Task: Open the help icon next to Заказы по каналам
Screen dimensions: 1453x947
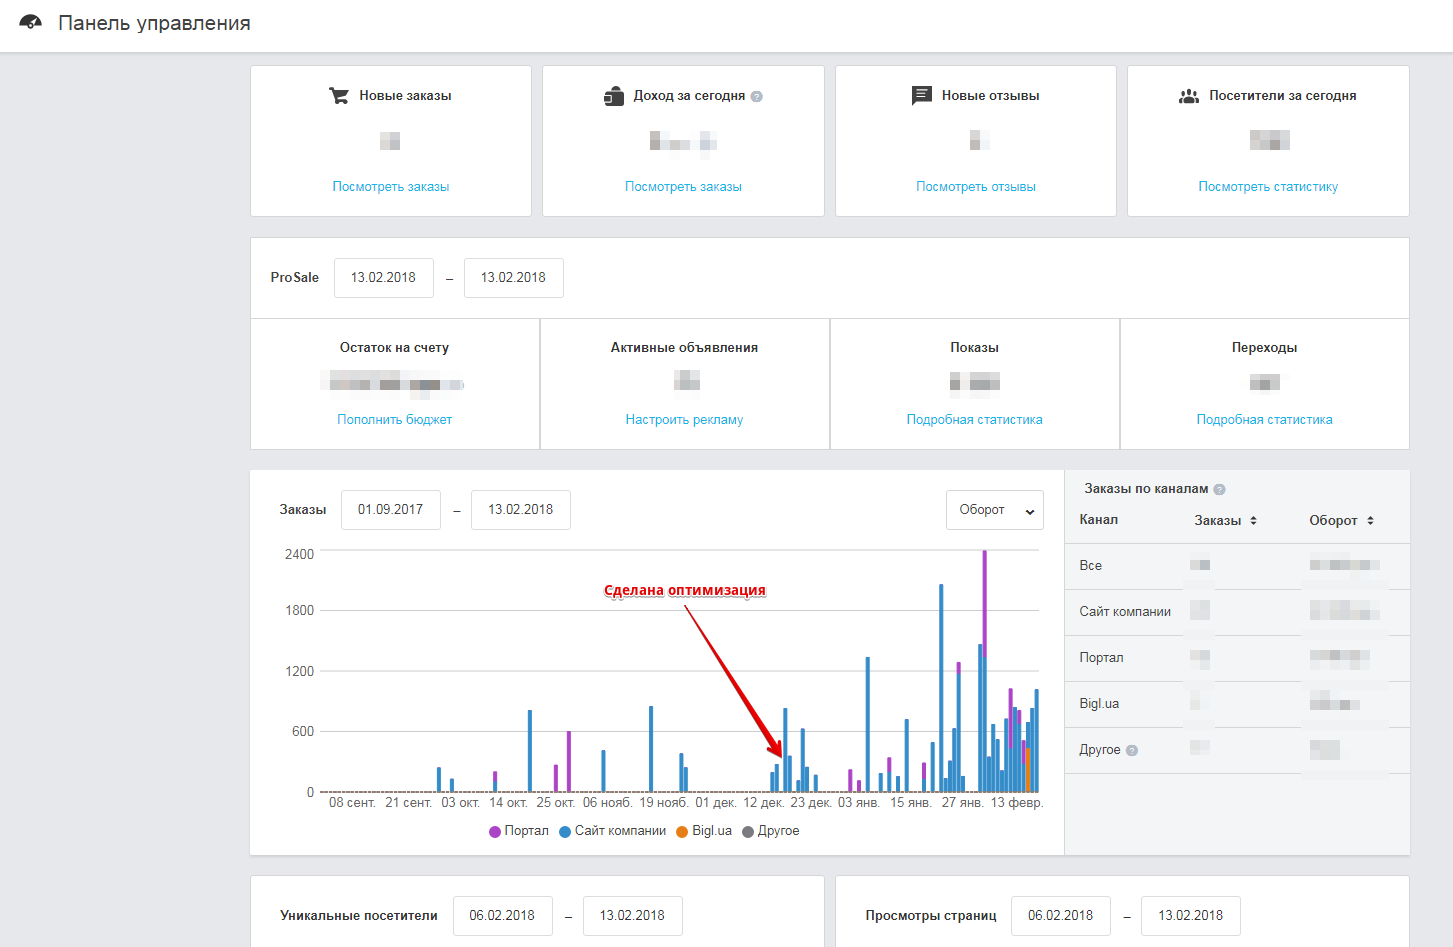Action: tap(1219, 489)
